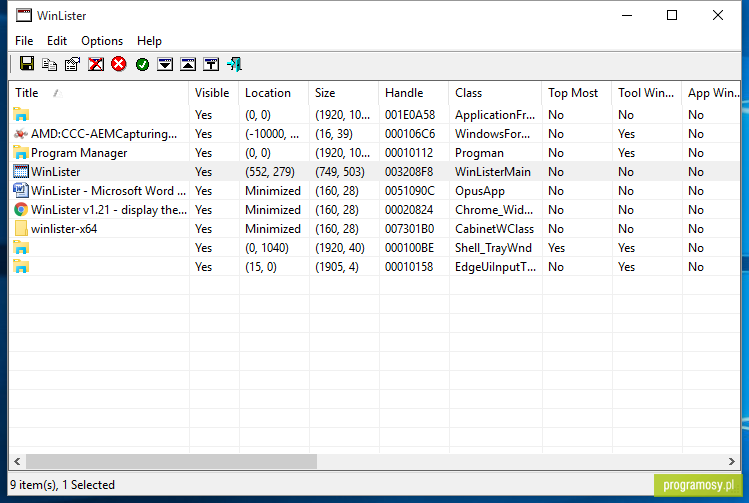Screen dimensions: 749x503
Task: Select the AMD:CCC-AEMCapturing... title
Action: pos(104,134)
